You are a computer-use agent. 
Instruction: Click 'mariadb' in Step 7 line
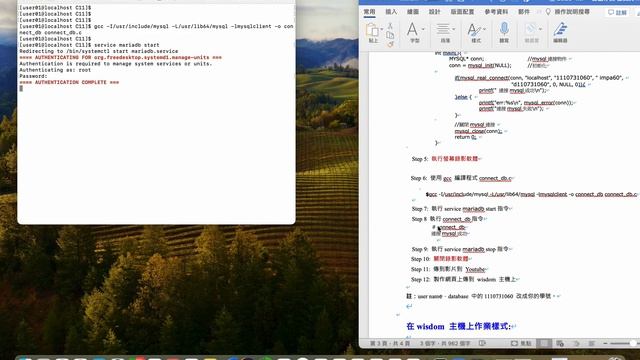tap(473, 209)
